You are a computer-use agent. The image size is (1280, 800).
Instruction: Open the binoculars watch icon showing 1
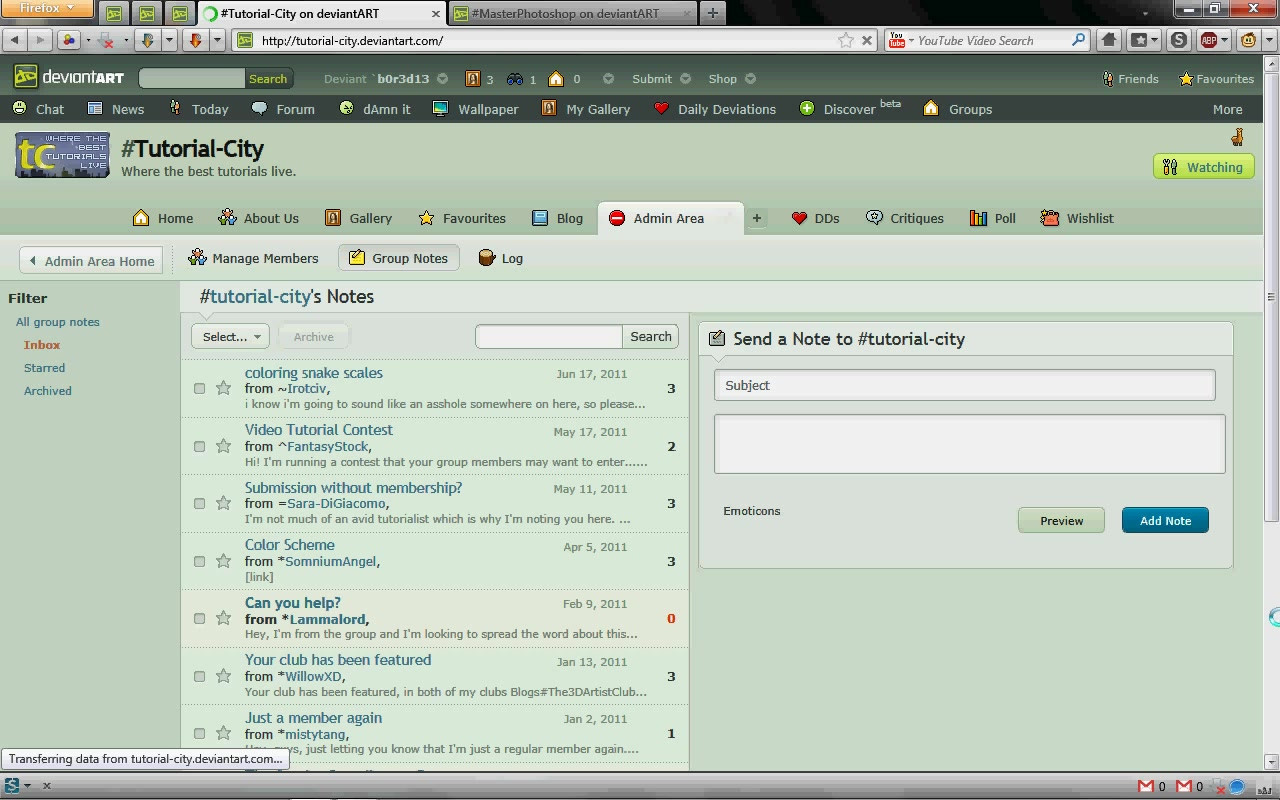pos(515,78)
